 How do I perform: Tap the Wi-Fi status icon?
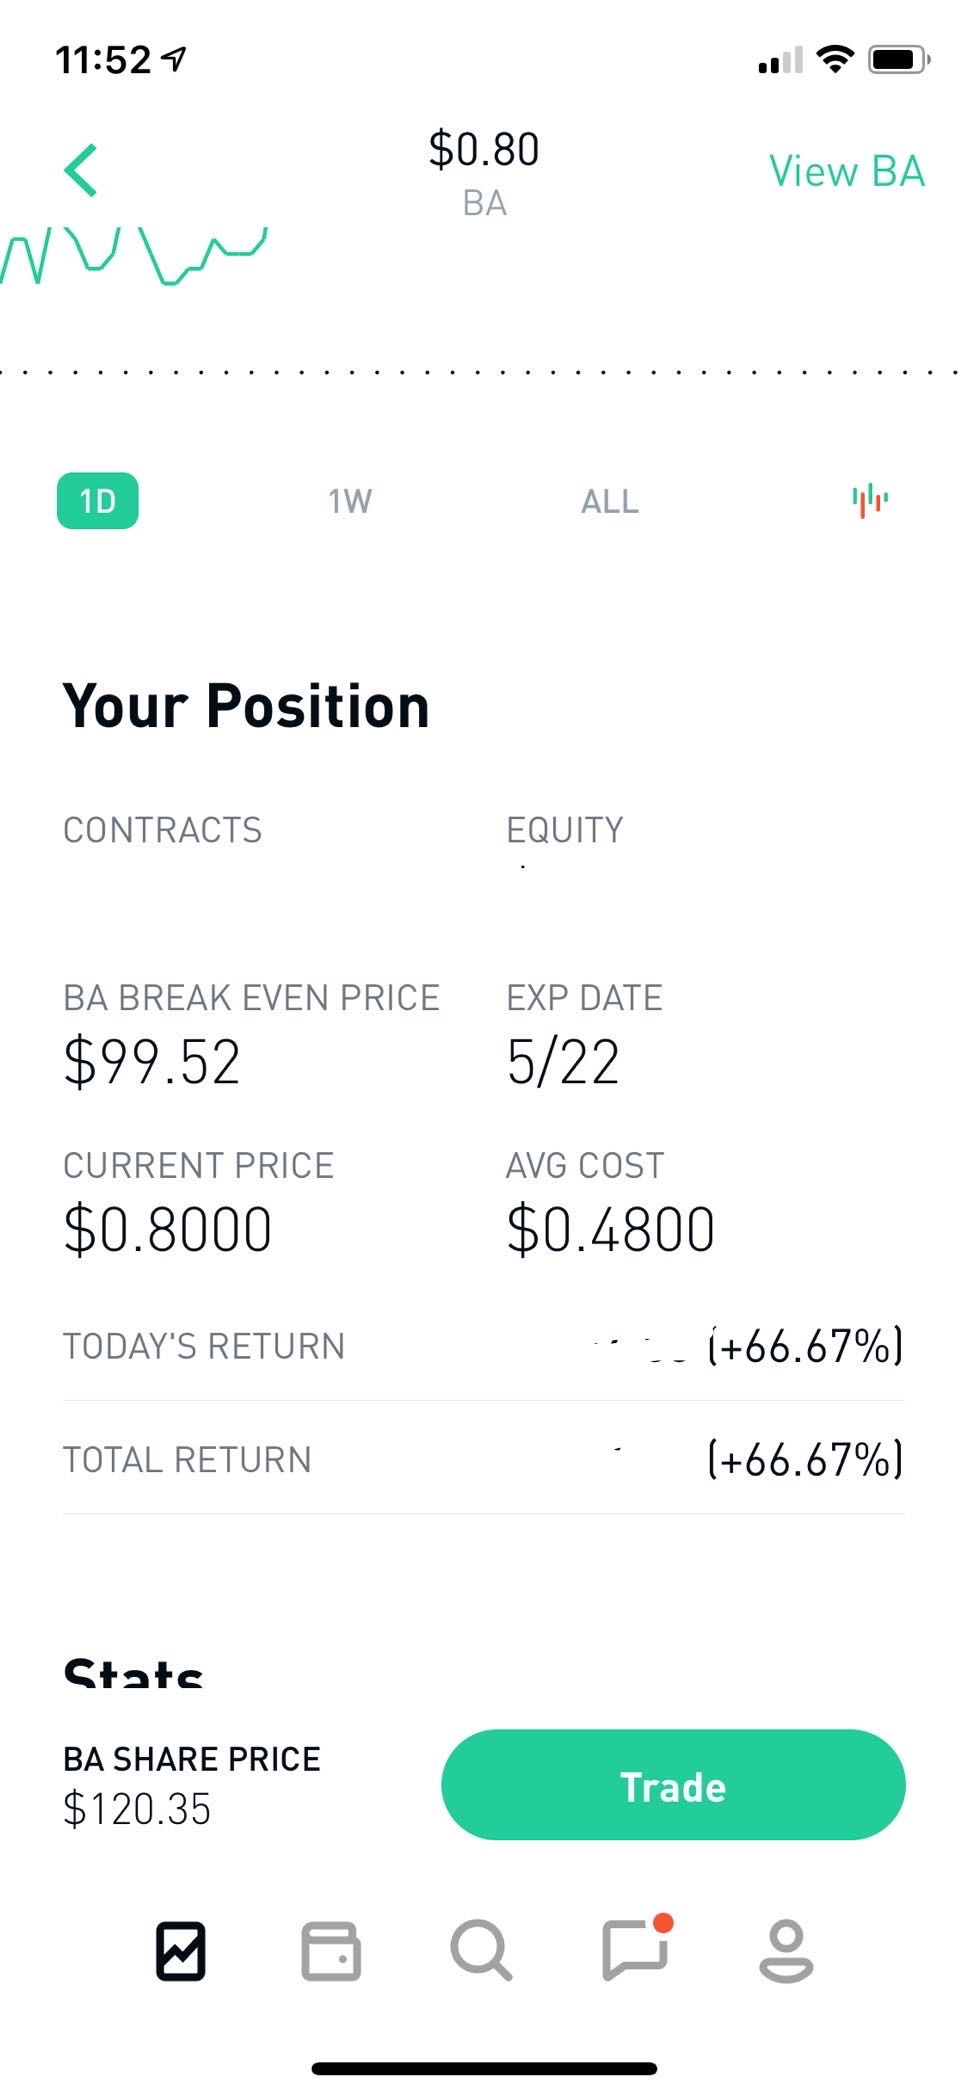pyautogui.click(x=835, y=59)
